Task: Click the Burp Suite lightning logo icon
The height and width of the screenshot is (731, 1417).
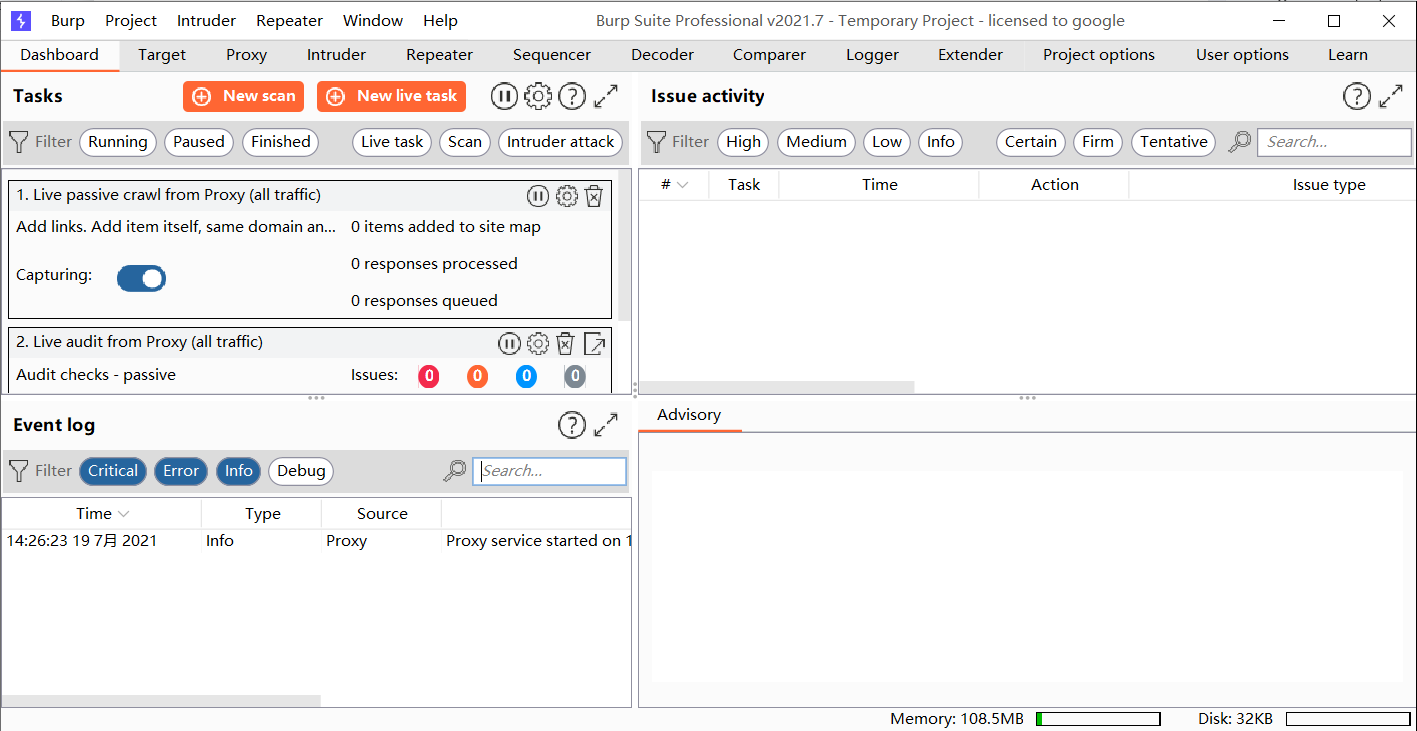Action: (21, 20)
